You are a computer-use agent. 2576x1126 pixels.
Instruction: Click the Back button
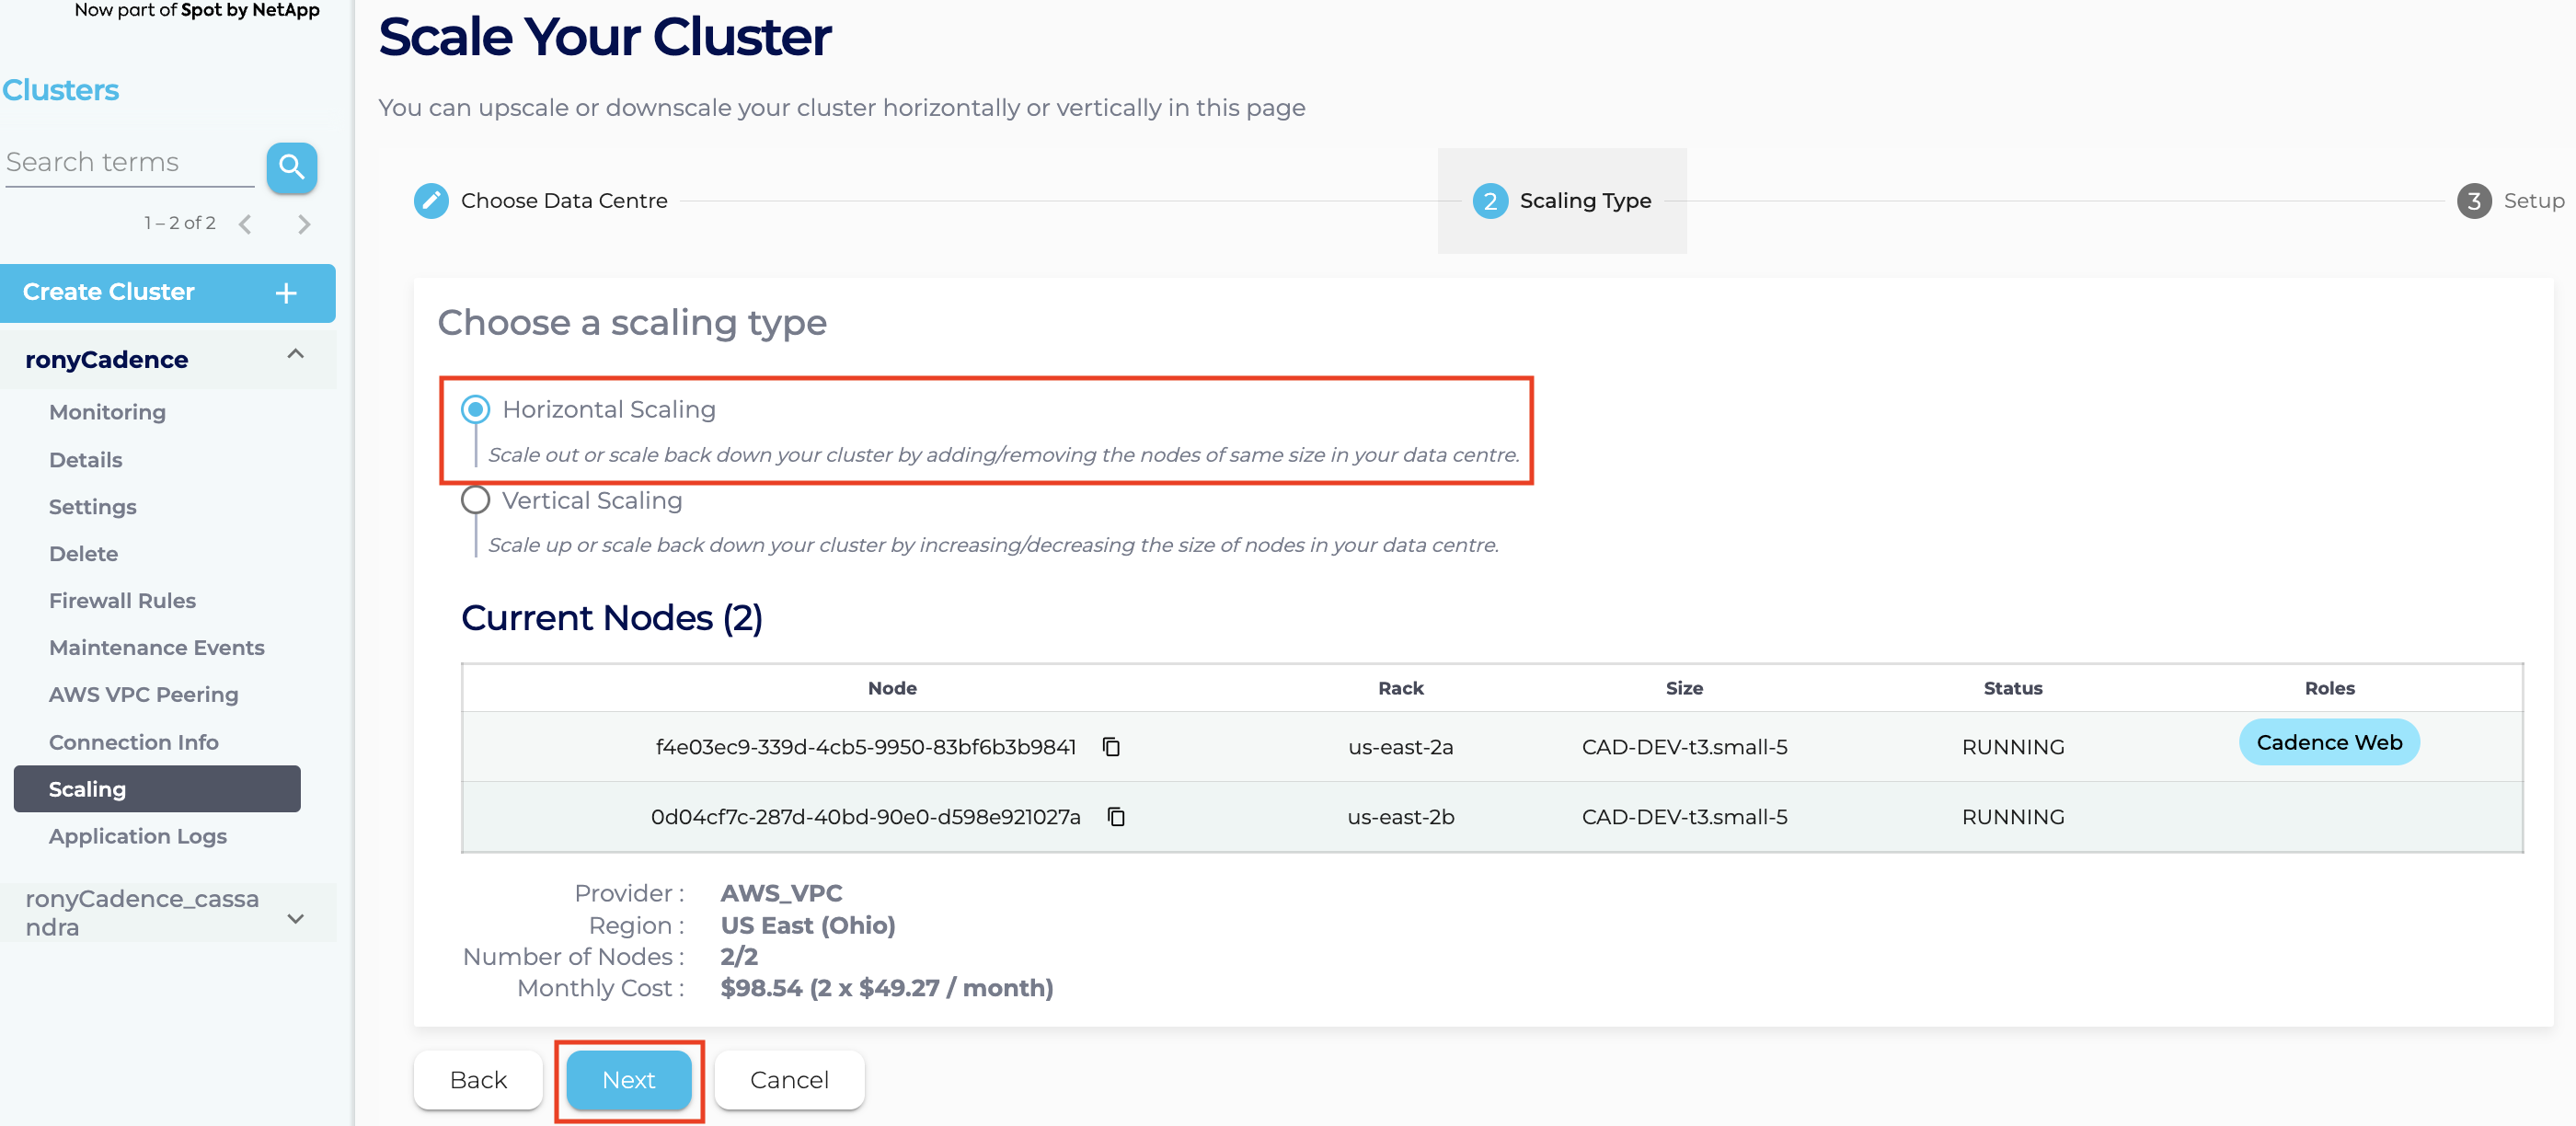[478, 1080]
